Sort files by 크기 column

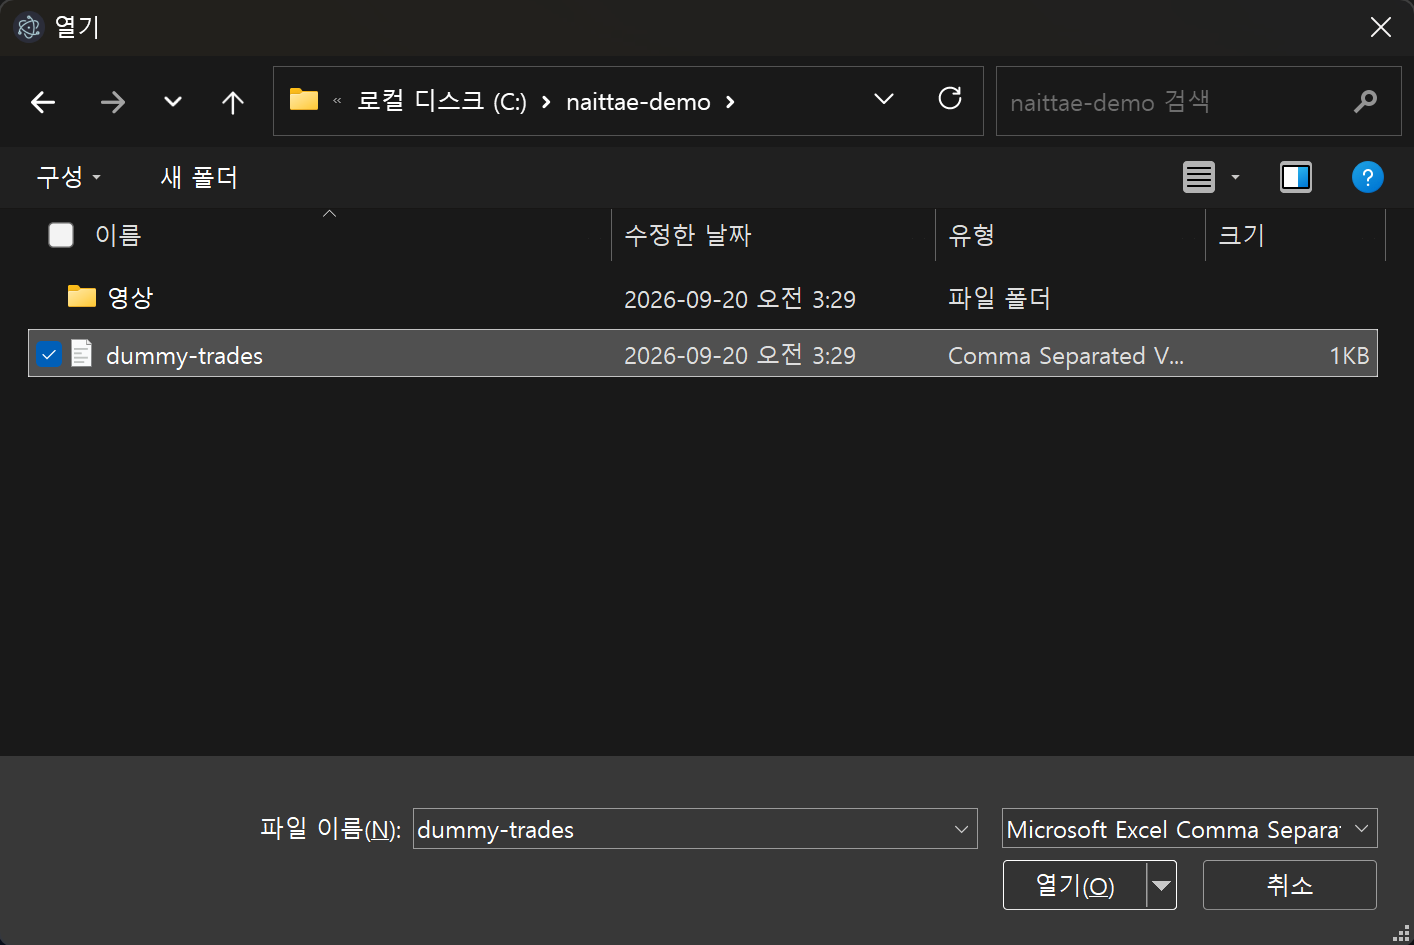point(1241,235)
